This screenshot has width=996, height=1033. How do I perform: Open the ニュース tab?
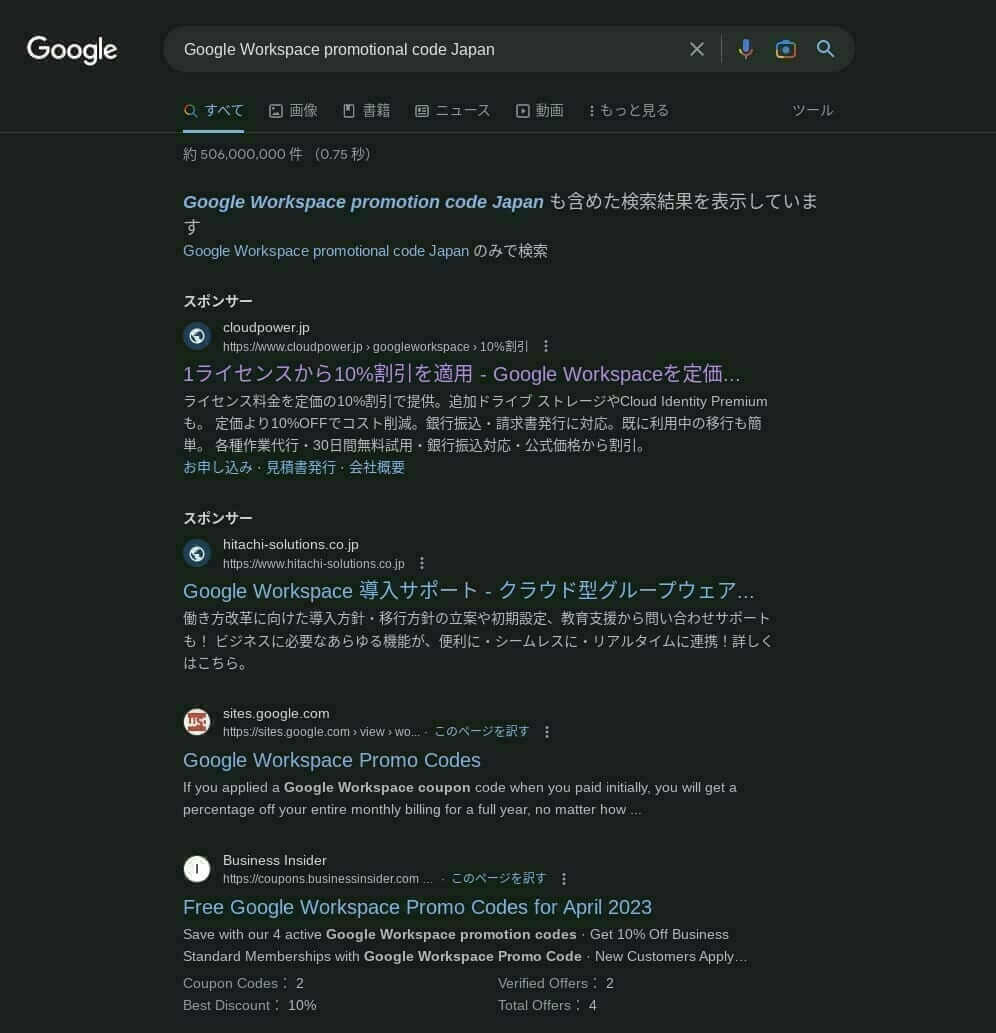(453, 111)
